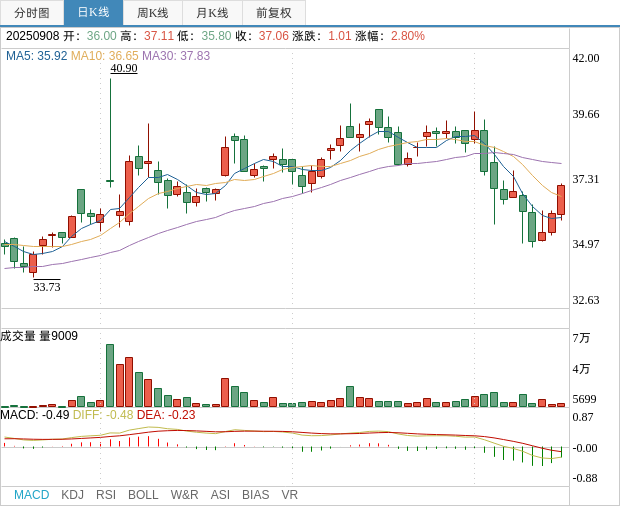Click the latest red candlestick at right edge
This screenshot has height=506, width=620.
click(x=561, y=200)
